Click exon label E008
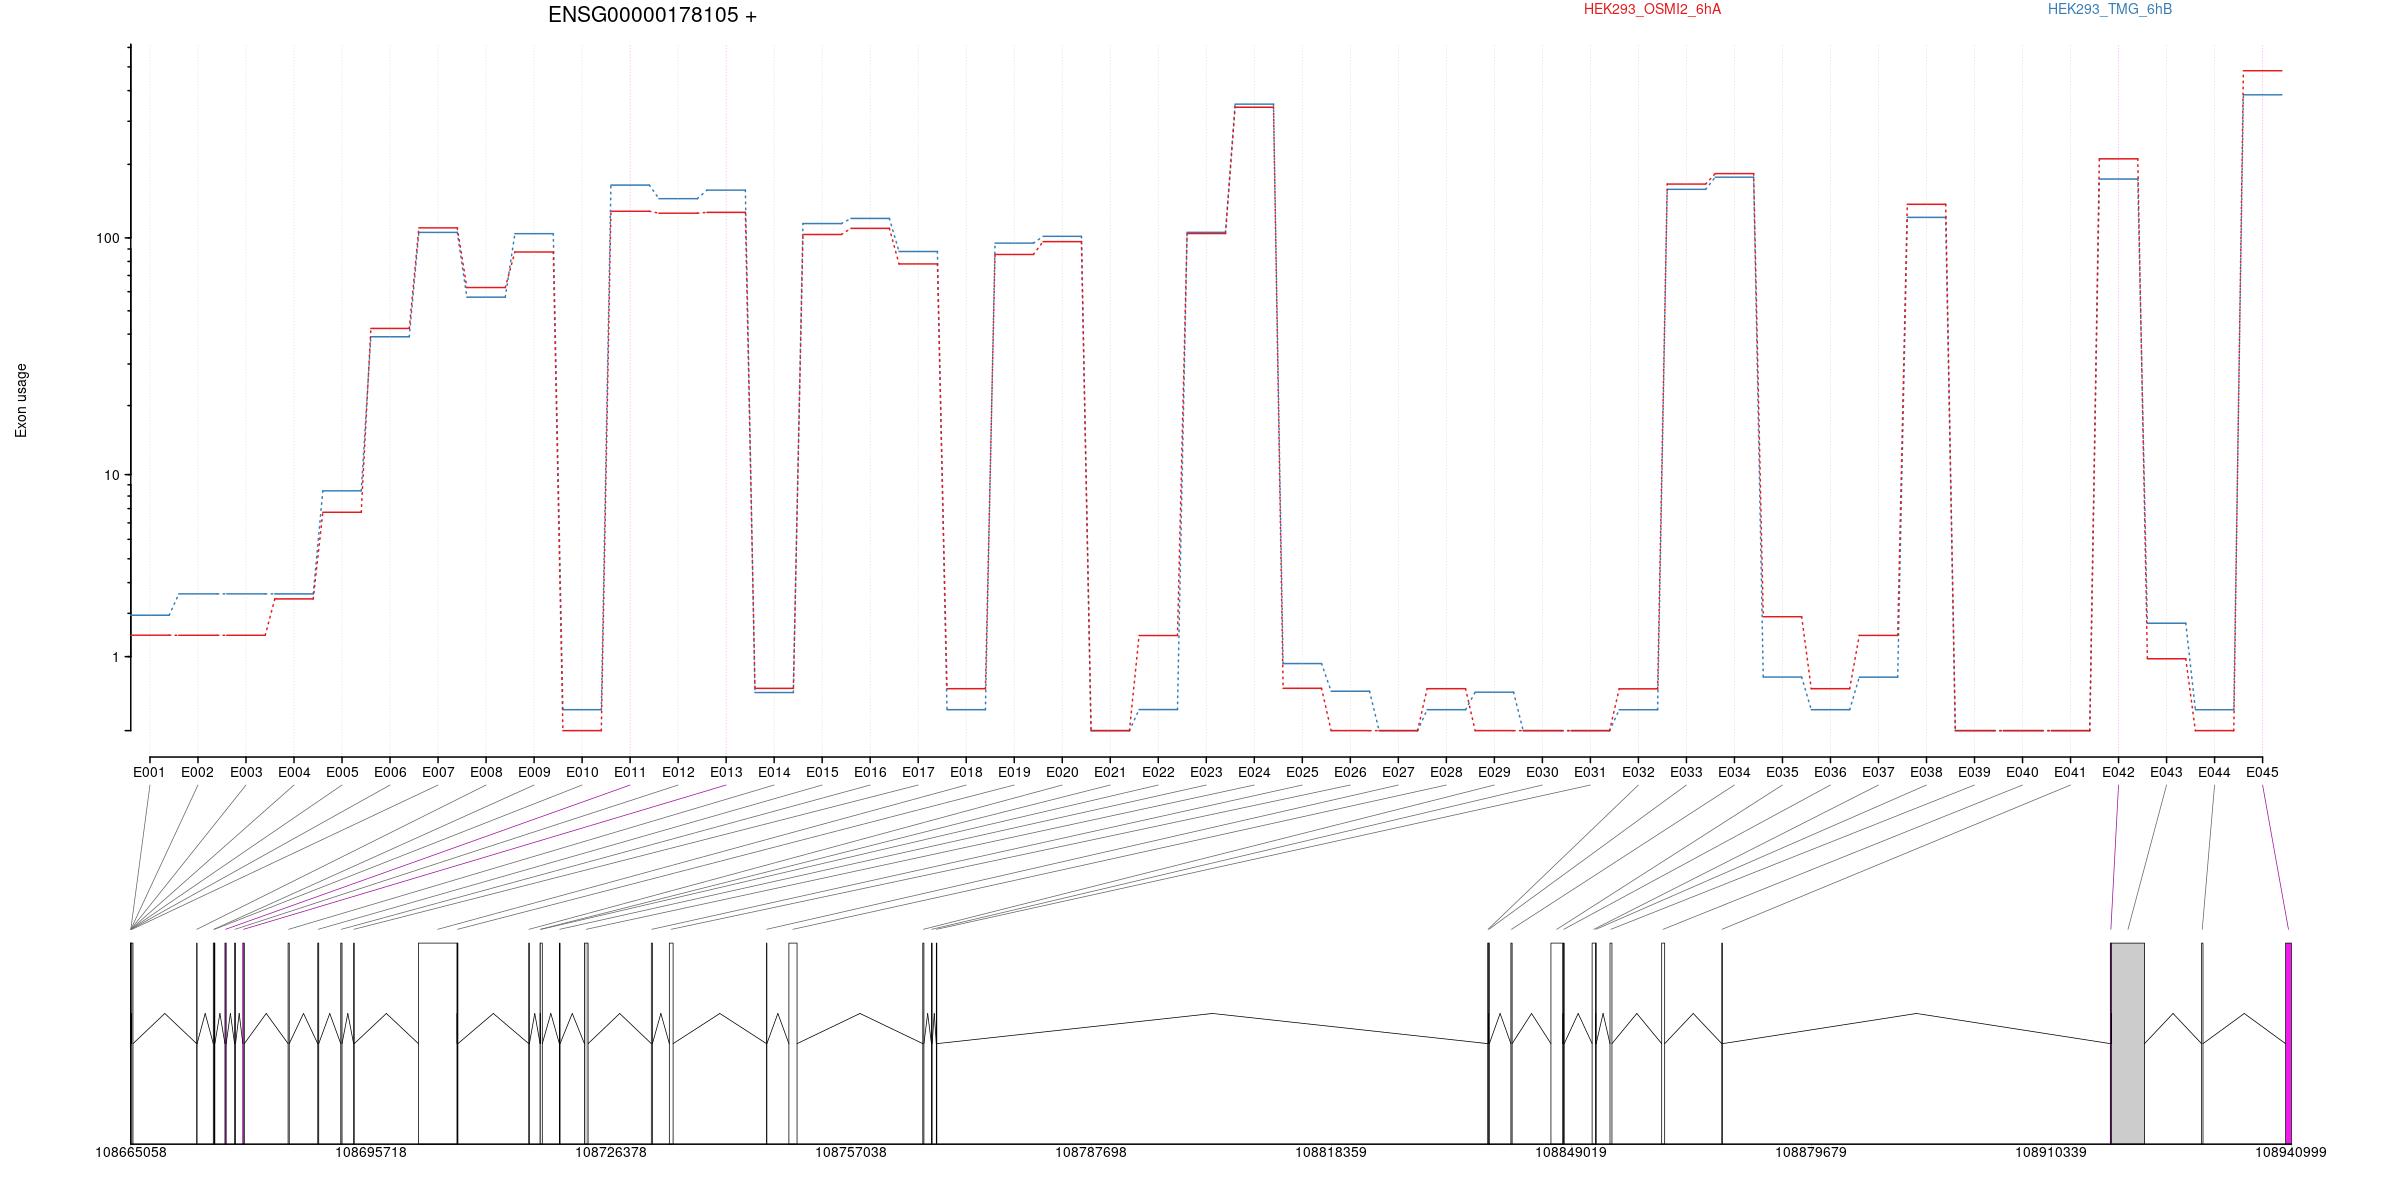This screenshot has height=1200, width=2400. pyautogui.click(x=486, y=772)
